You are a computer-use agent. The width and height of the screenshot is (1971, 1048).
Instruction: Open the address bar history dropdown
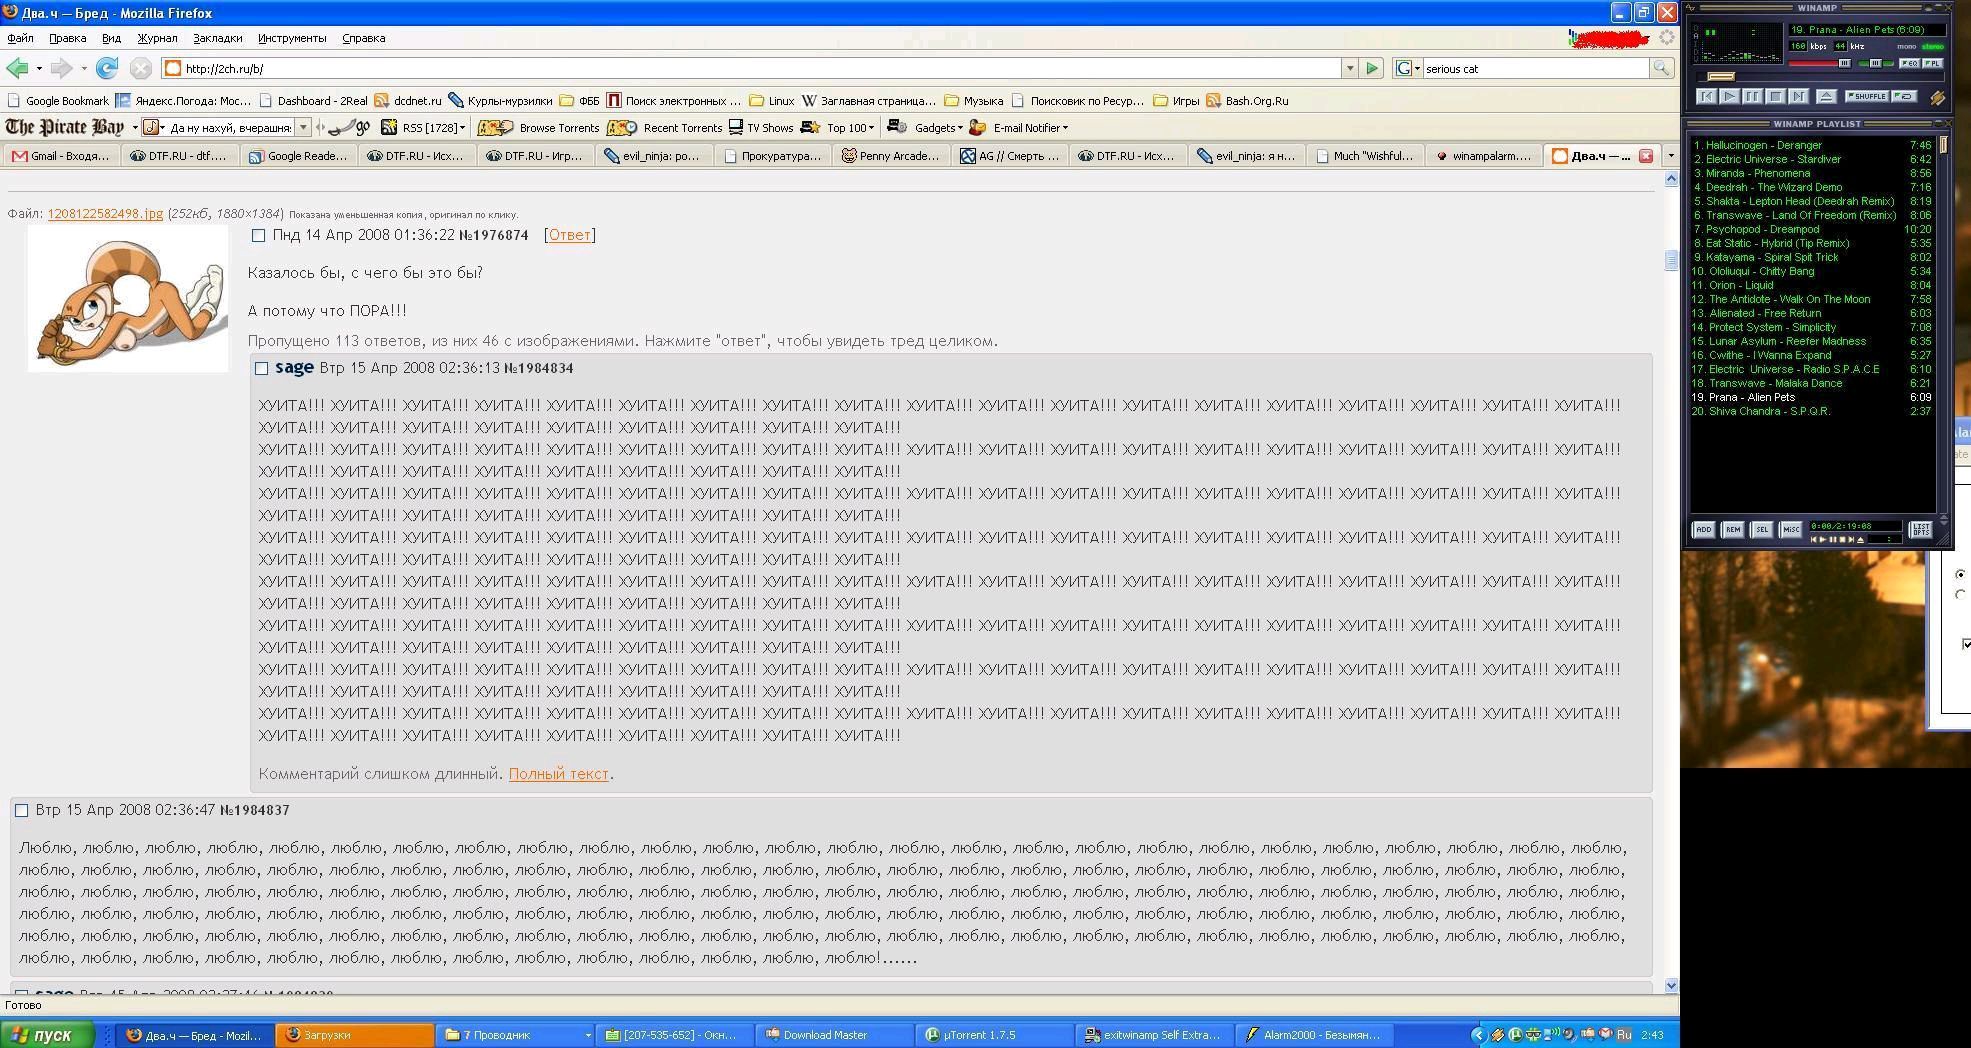tap(1349, 68)
